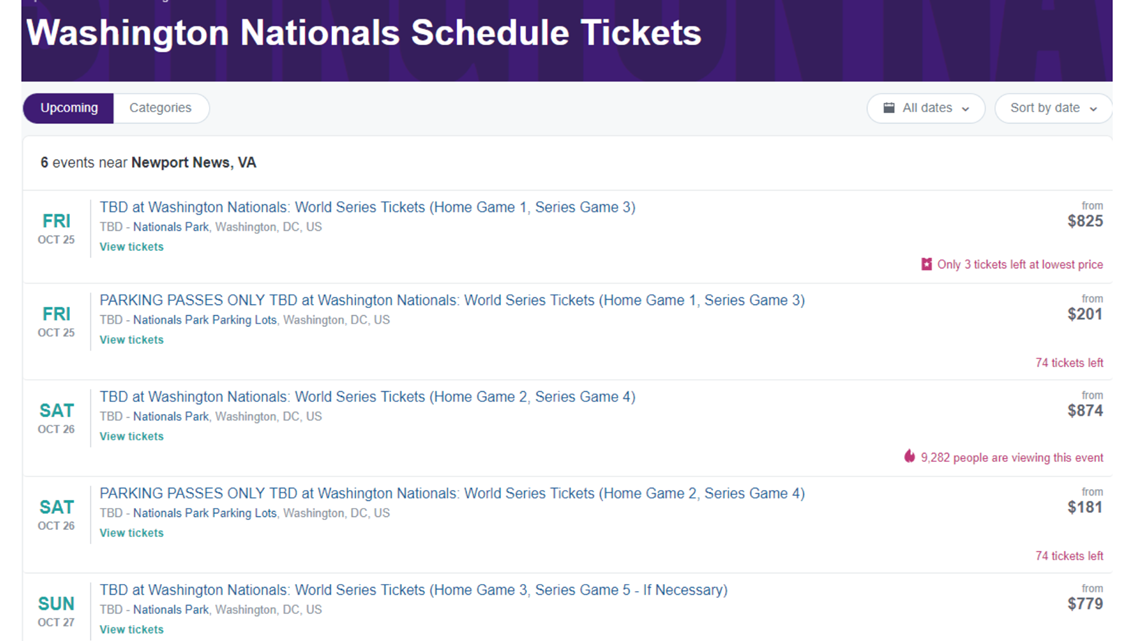
Task: Open the All dates filter
Action: [926, 108]
